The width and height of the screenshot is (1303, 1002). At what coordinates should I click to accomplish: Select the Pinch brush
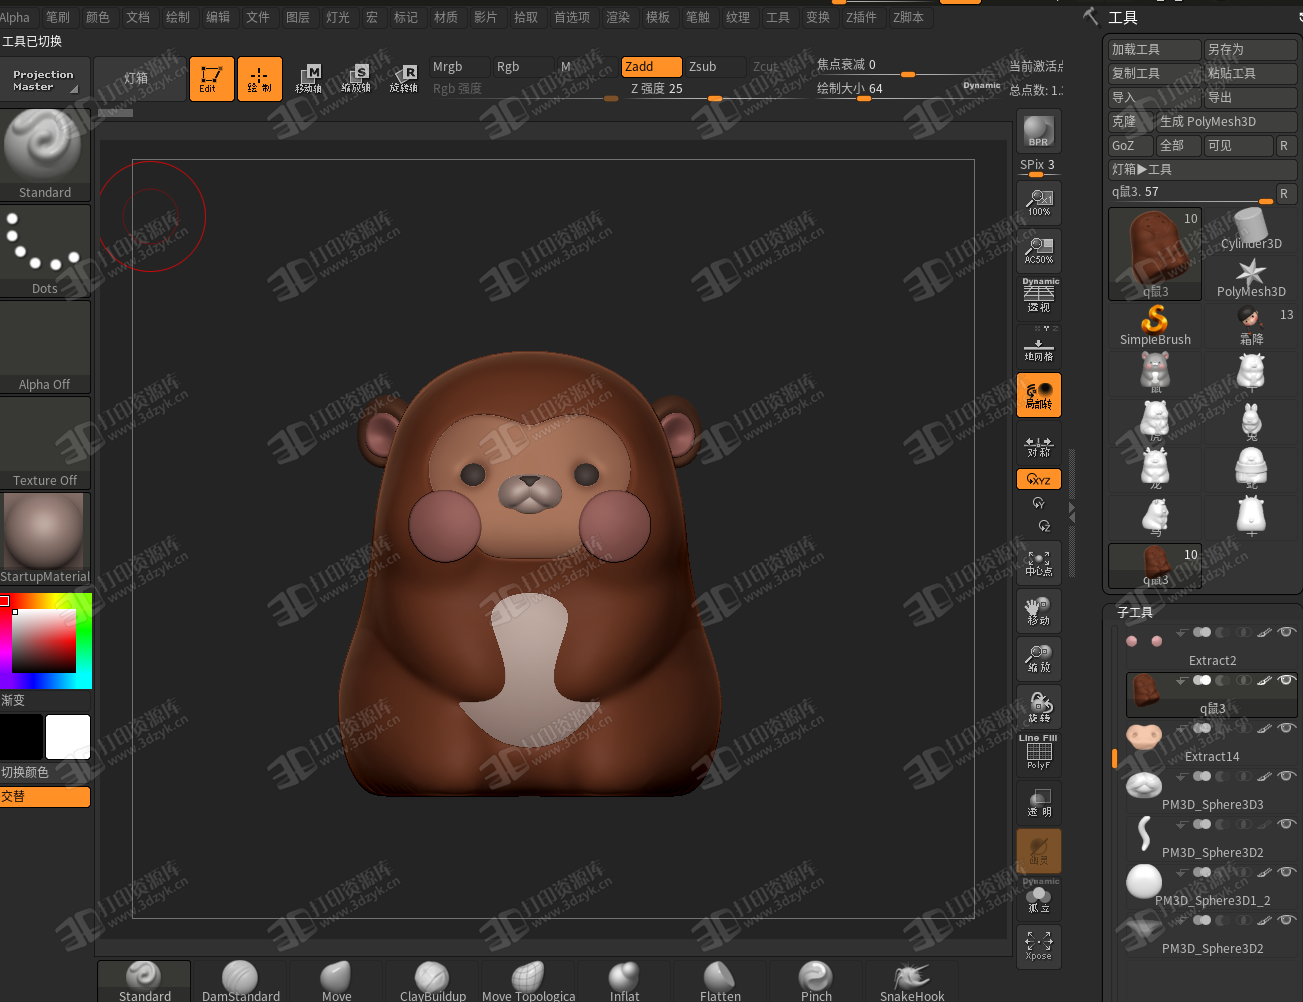point(816,981)
